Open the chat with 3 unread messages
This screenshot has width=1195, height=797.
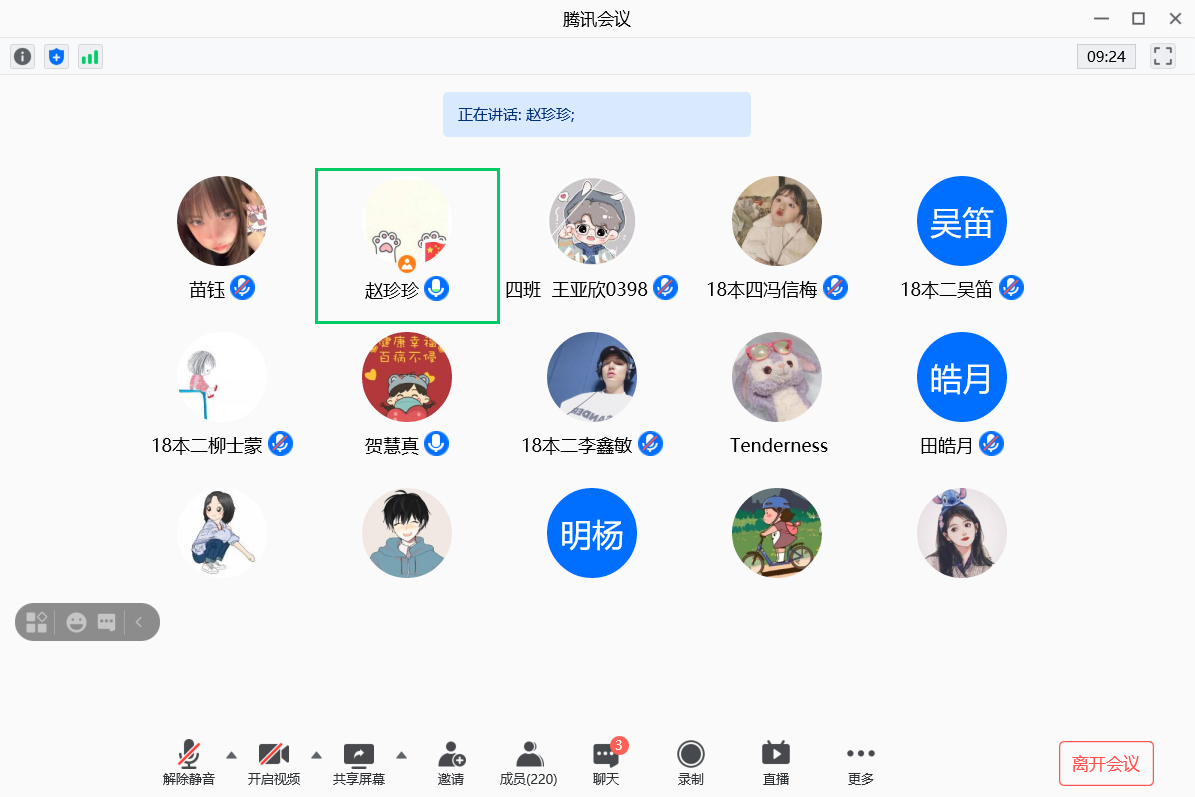(x=606, y=763)
